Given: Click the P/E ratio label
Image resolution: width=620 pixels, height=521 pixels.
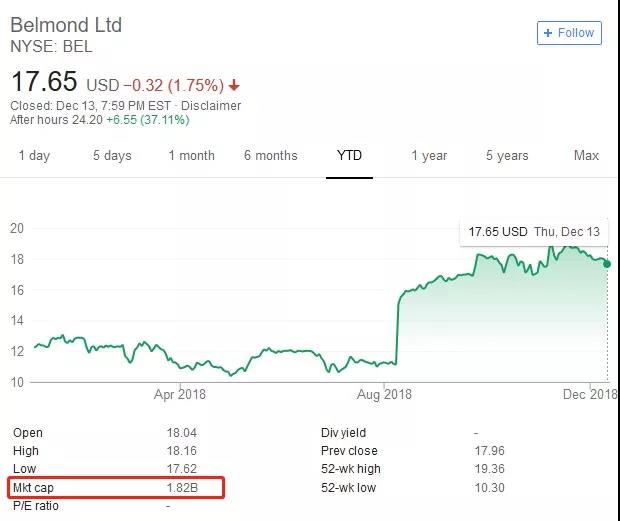Looking at the screenshot, I should 36,506.
